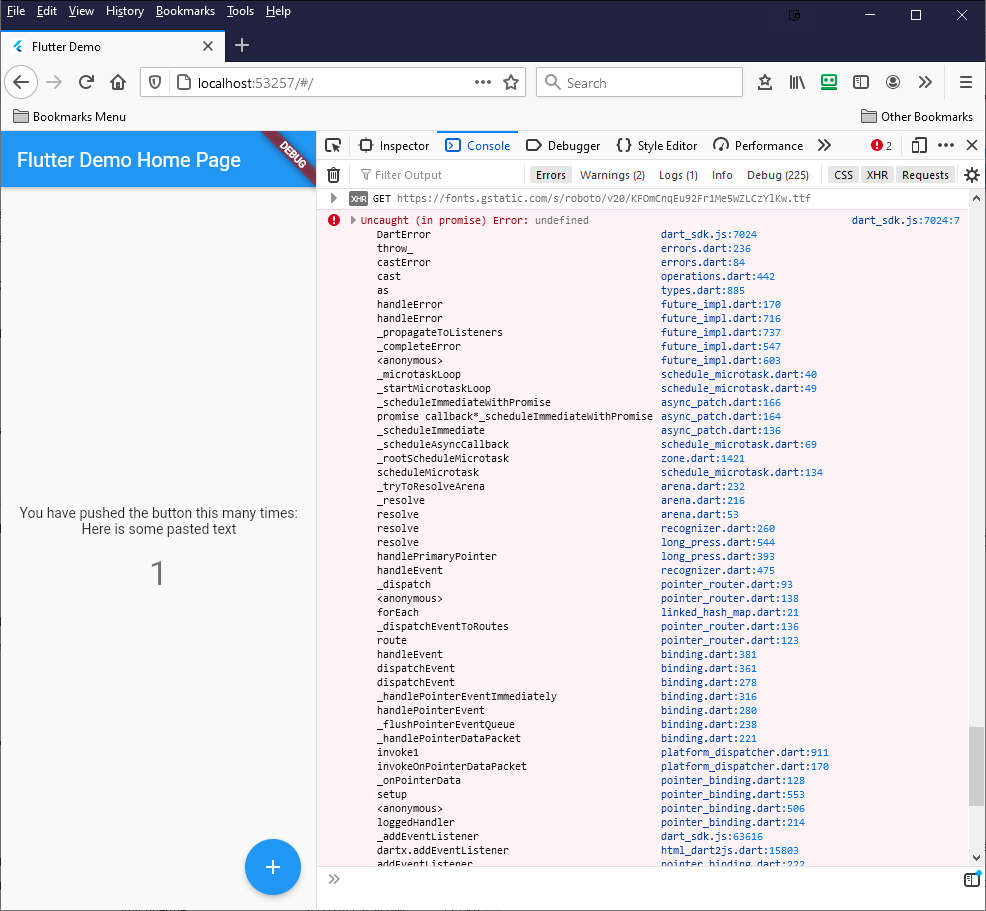Select the Console tab
This screenshot has width=986, height=911.
point(477,146)
